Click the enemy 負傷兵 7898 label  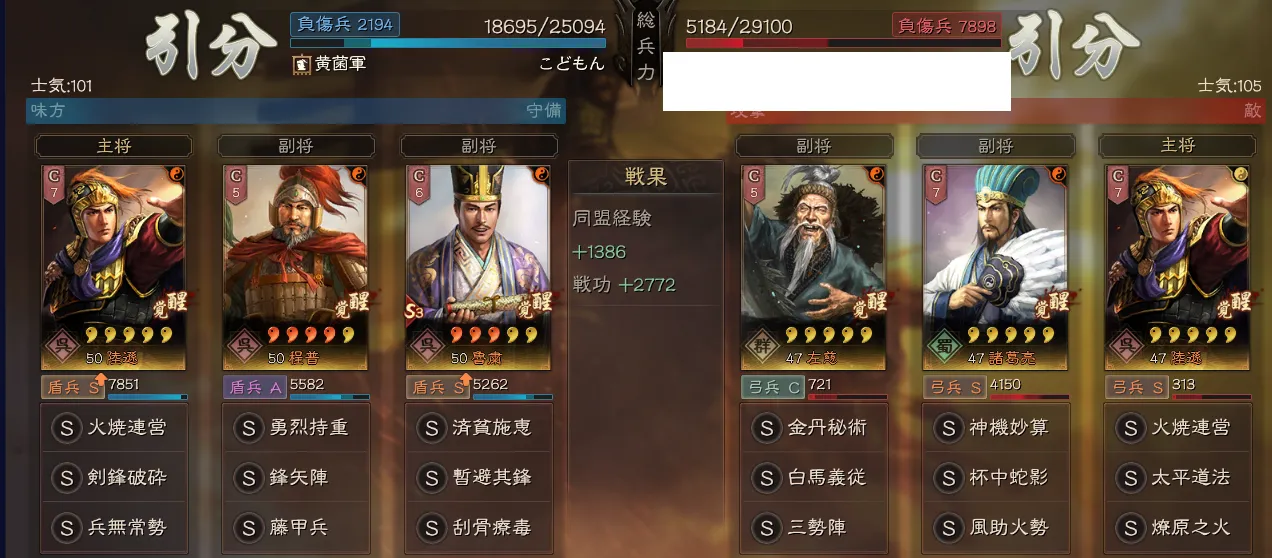(x=946, y=25)
